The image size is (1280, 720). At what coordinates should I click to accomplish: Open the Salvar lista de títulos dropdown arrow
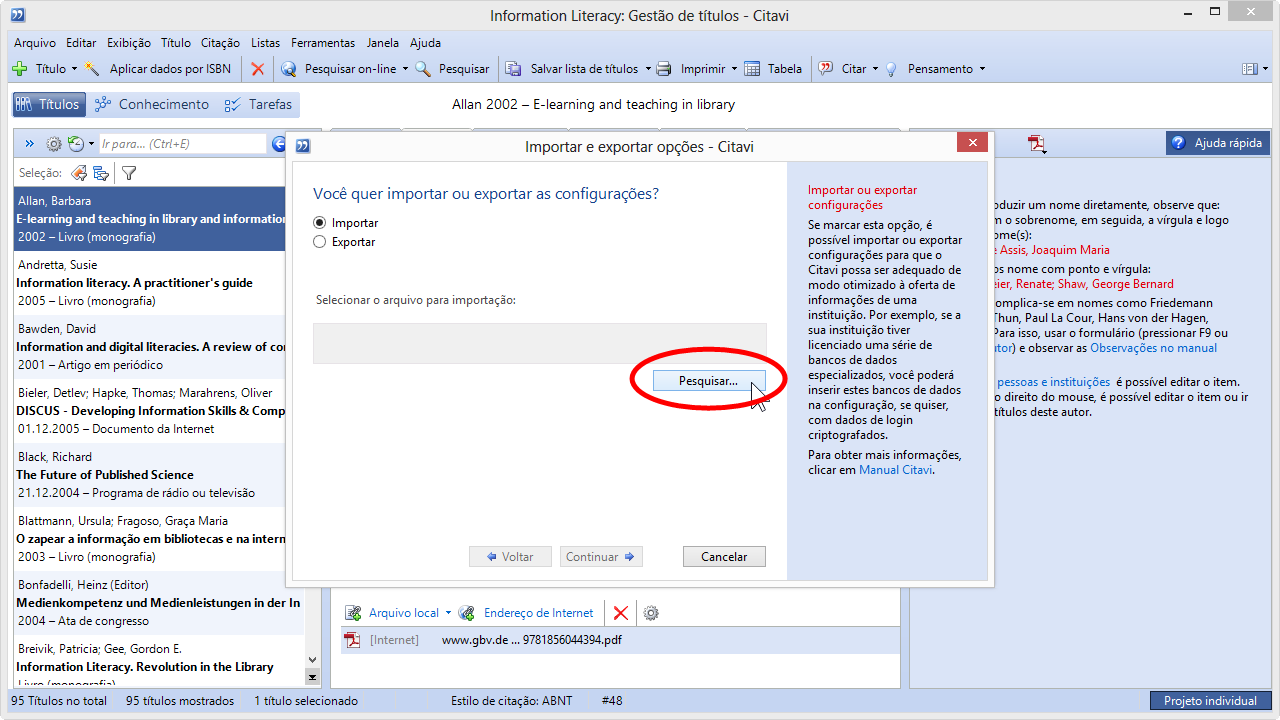647,69
